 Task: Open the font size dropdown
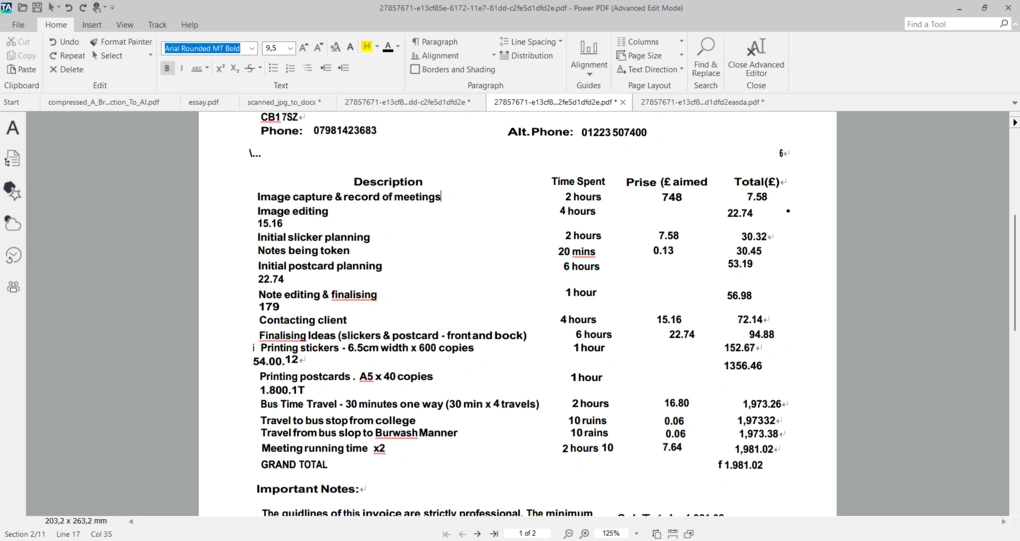[289, 48]
